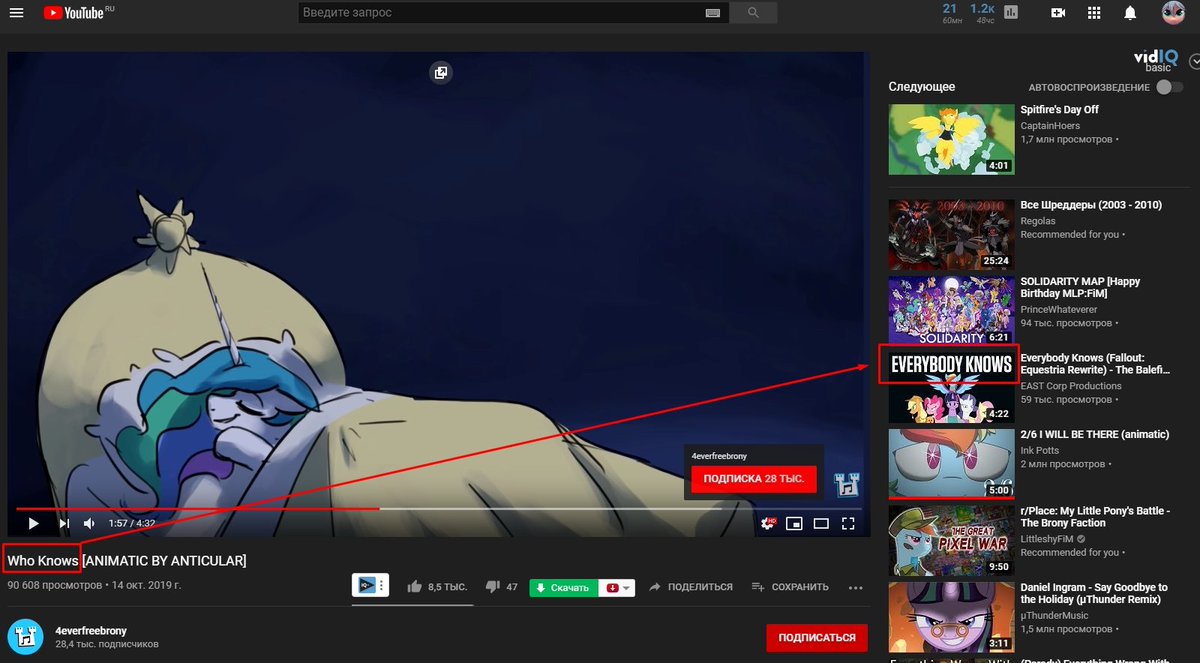Image resolution: width=1200 pixels, height=663 pixels.
Task: Open r/Place: My Little Pony's Battle title
Action: [1094, 517]
